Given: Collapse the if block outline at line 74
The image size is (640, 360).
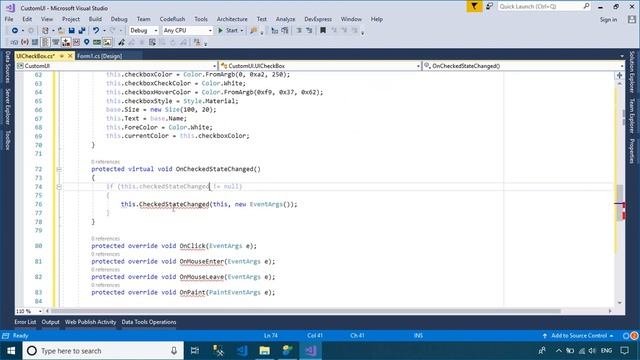Looking at the screenshot, I should tap(59, 187).
